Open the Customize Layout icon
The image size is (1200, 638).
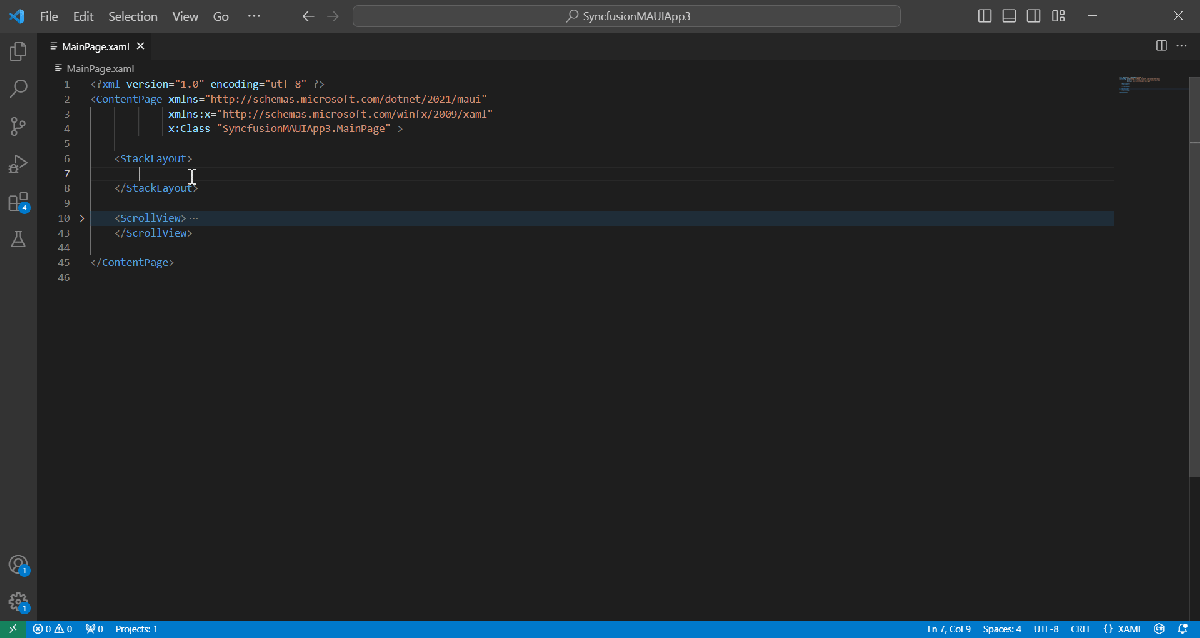1057,16
